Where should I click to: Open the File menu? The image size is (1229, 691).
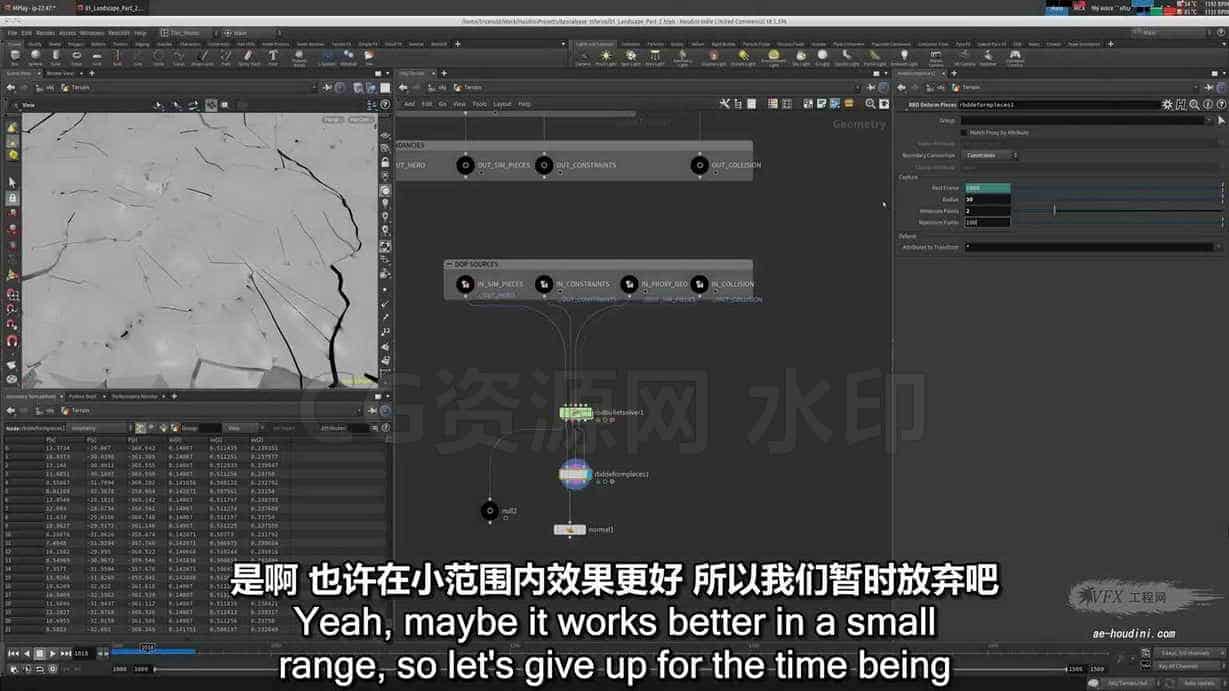tap(13, 33)
